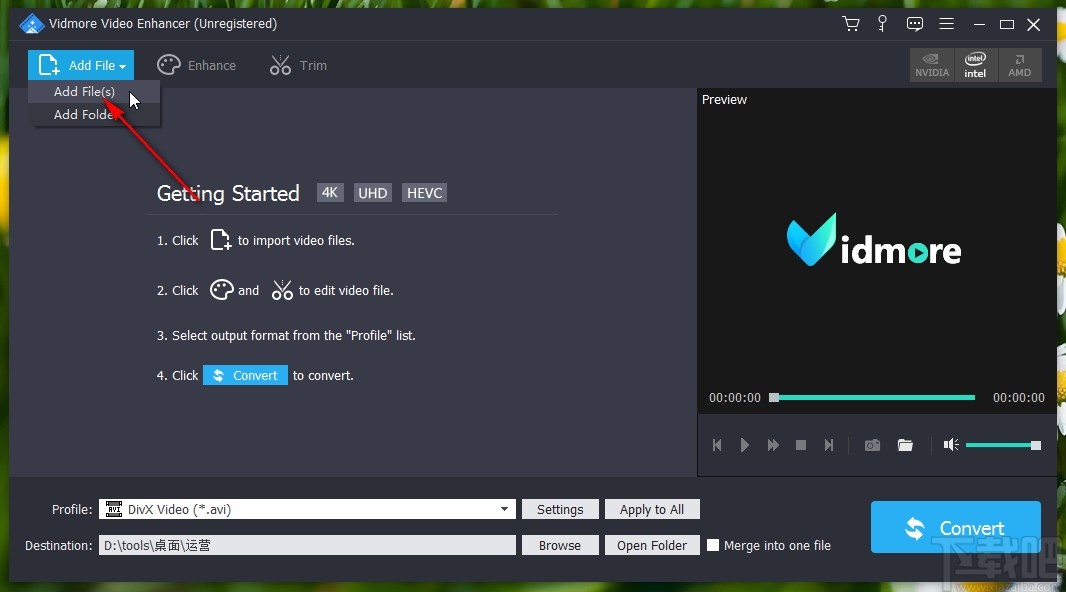
Task: Enable Merge into one file checkbox
Action: tap(712, 545)
